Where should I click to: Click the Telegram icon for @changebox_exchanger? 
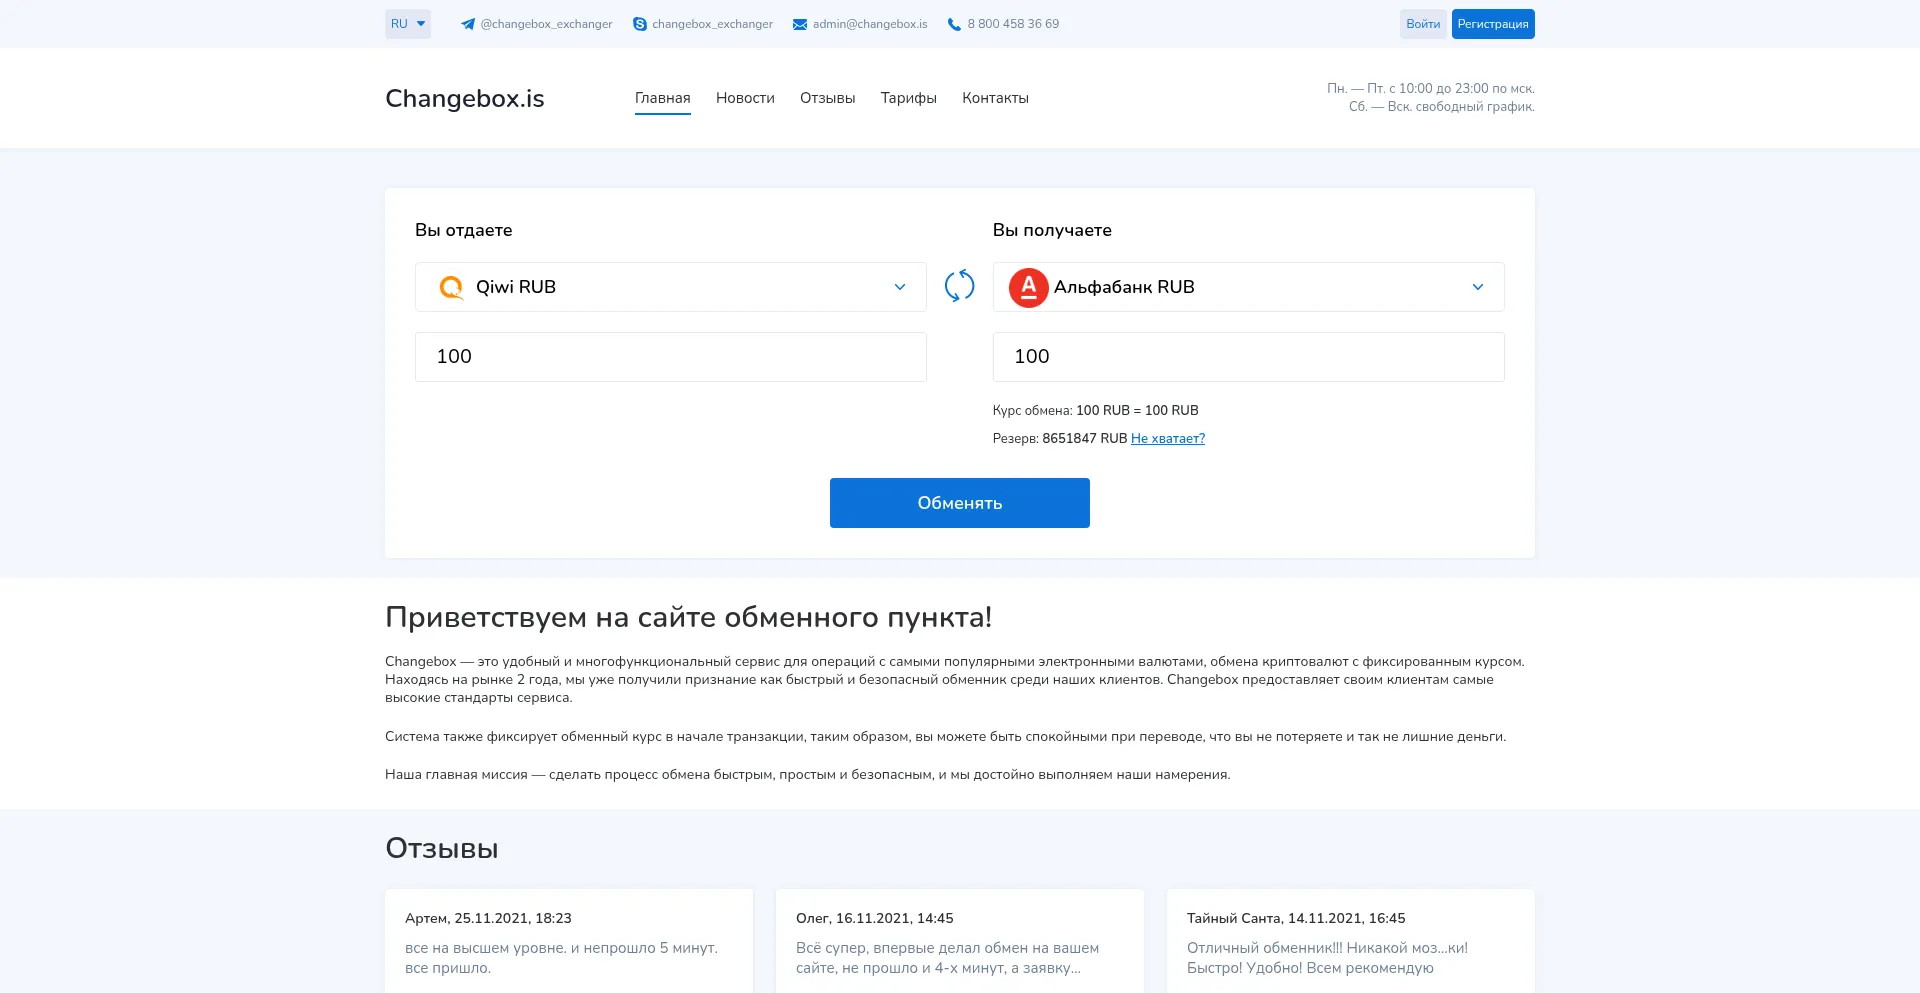(x=467, y=23)
